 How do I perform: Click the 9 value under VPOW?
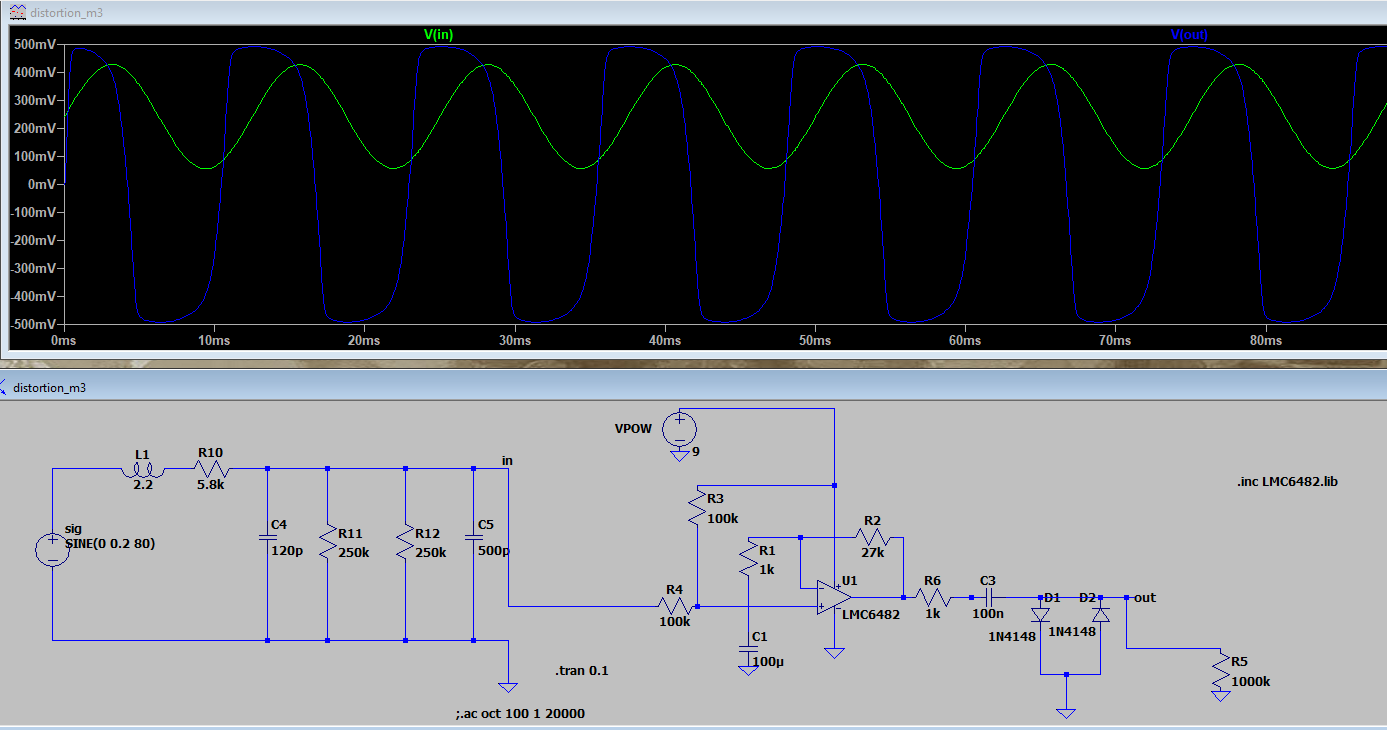pos(696,451)
